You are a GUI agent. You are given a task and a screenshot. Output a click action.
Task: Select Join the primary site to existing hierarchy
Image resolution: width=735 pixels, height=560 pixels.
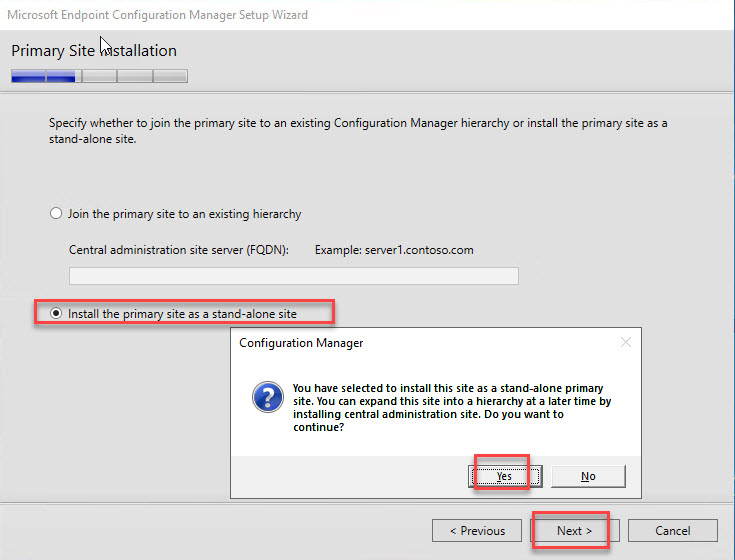point(56,214)
